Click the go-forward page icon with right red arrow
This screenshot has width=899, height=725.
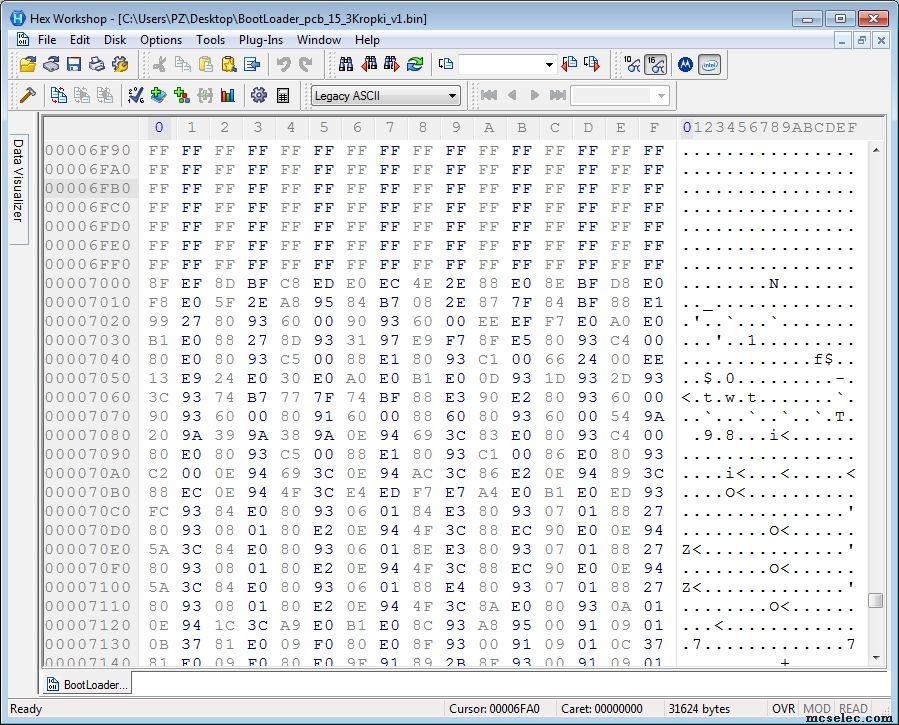[592, 64]
